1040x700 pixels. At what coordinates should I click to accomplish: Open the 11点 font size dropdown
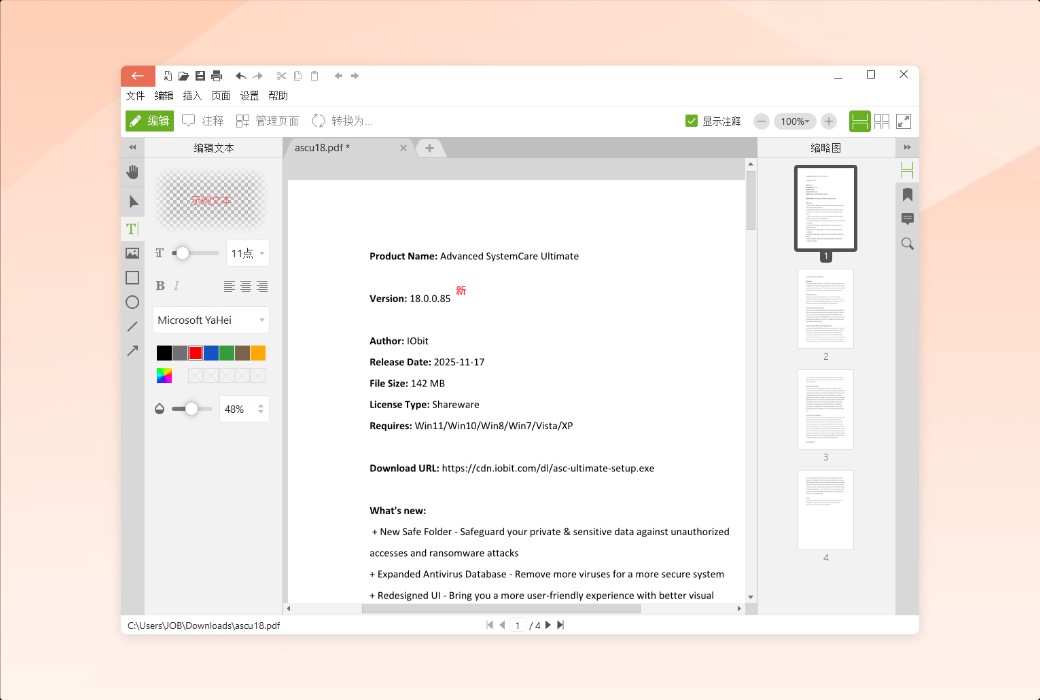[247, 253]
